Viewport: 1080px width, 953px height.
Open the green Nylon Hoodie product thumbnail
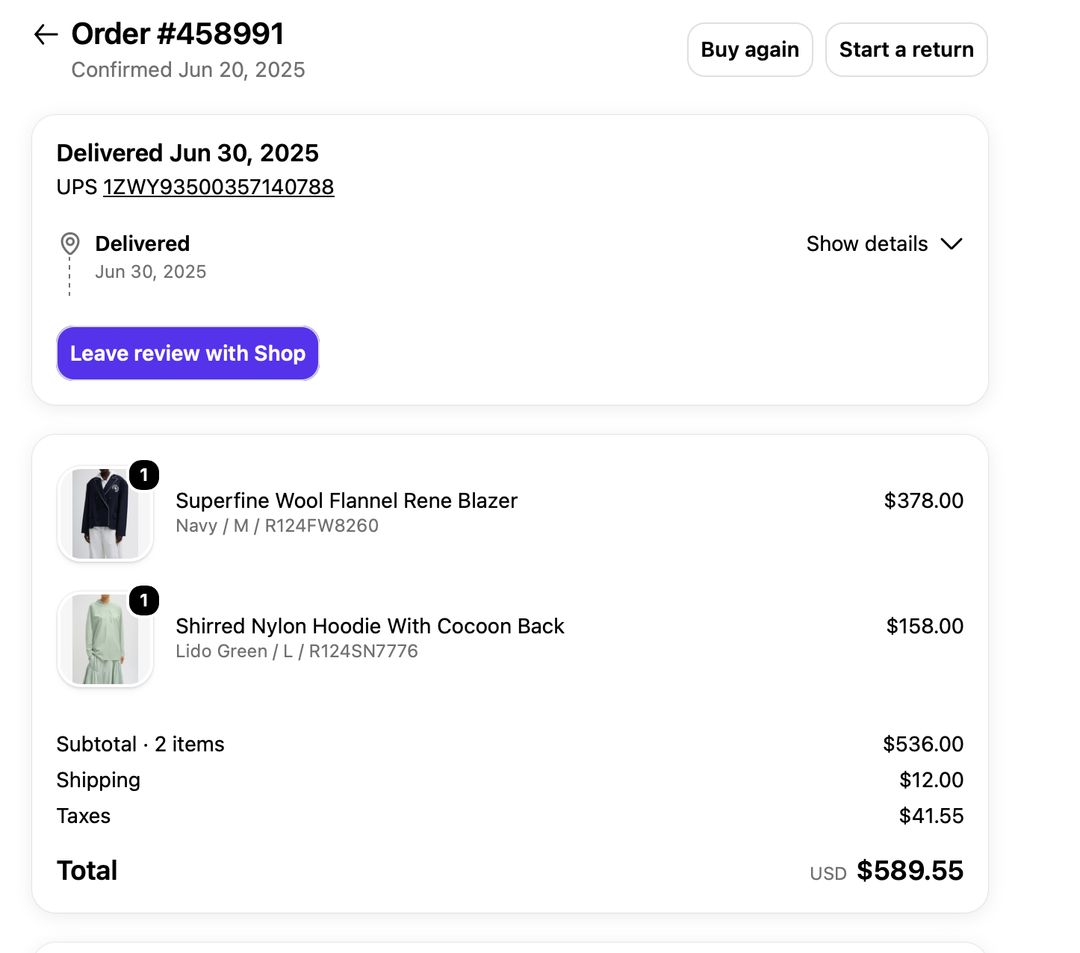105,639
